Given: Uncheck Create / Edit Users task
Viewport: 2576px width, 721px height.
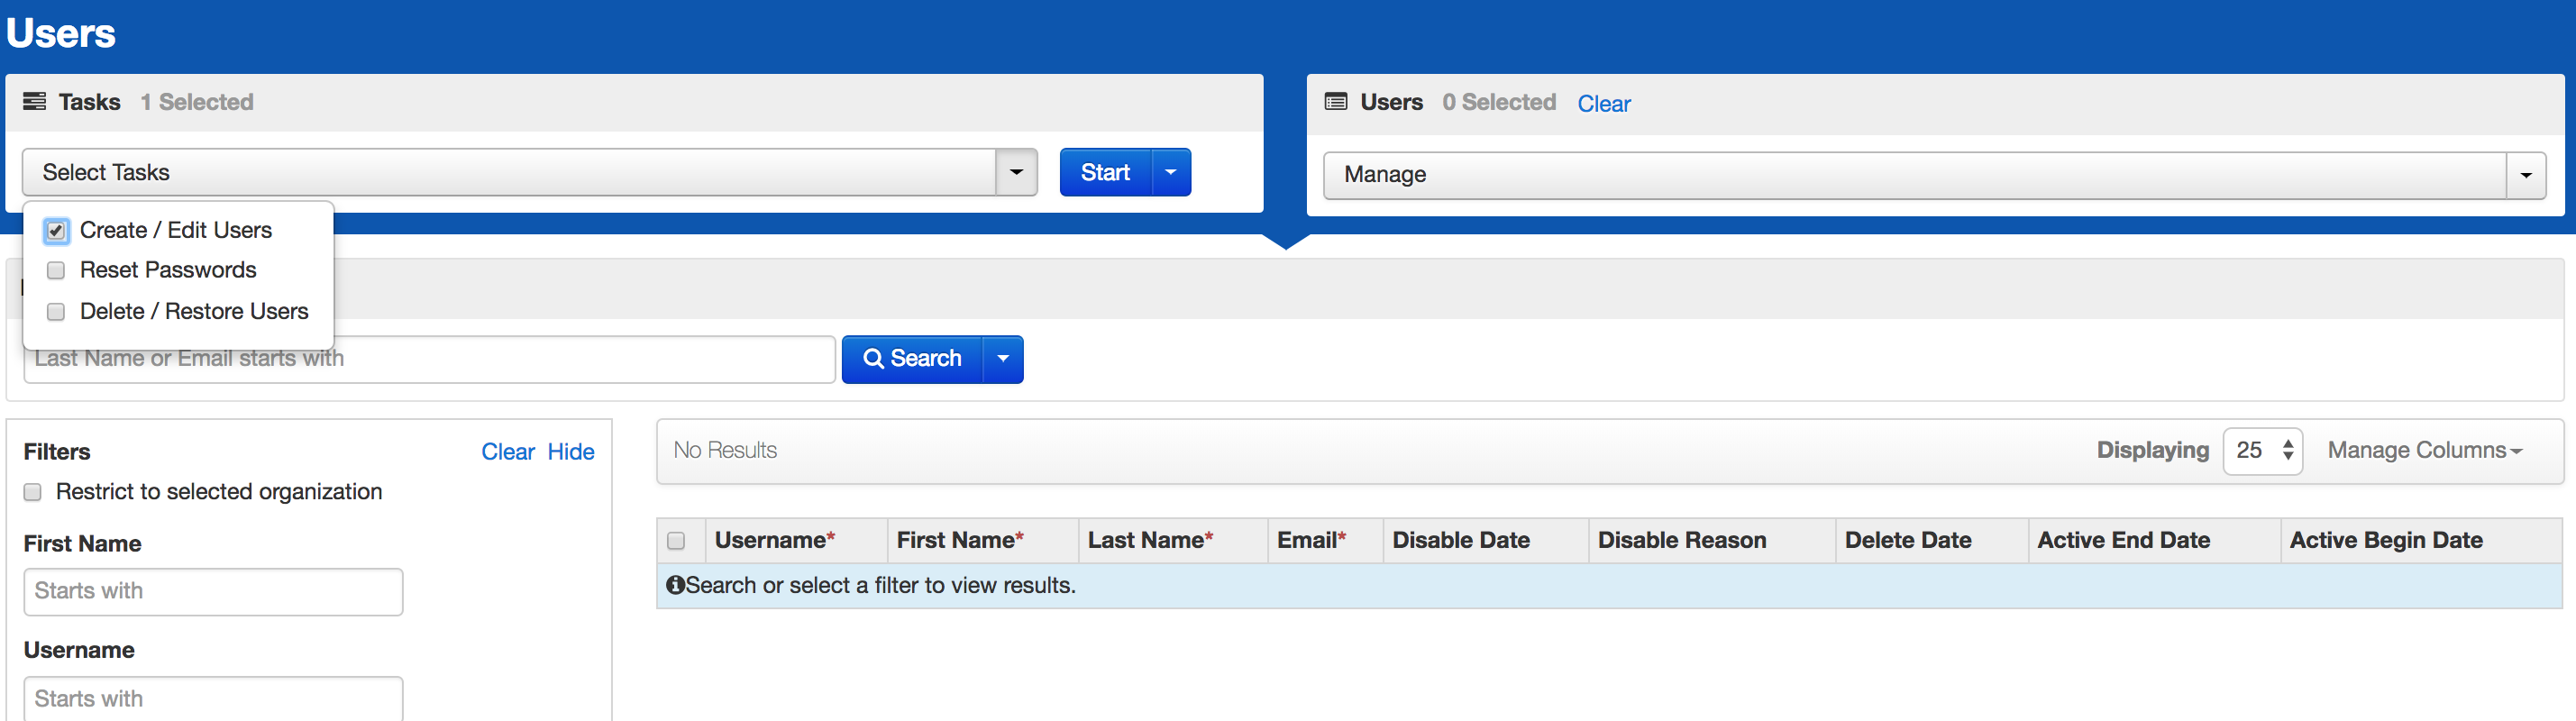Looking at the screenshot, I should 56,231.
